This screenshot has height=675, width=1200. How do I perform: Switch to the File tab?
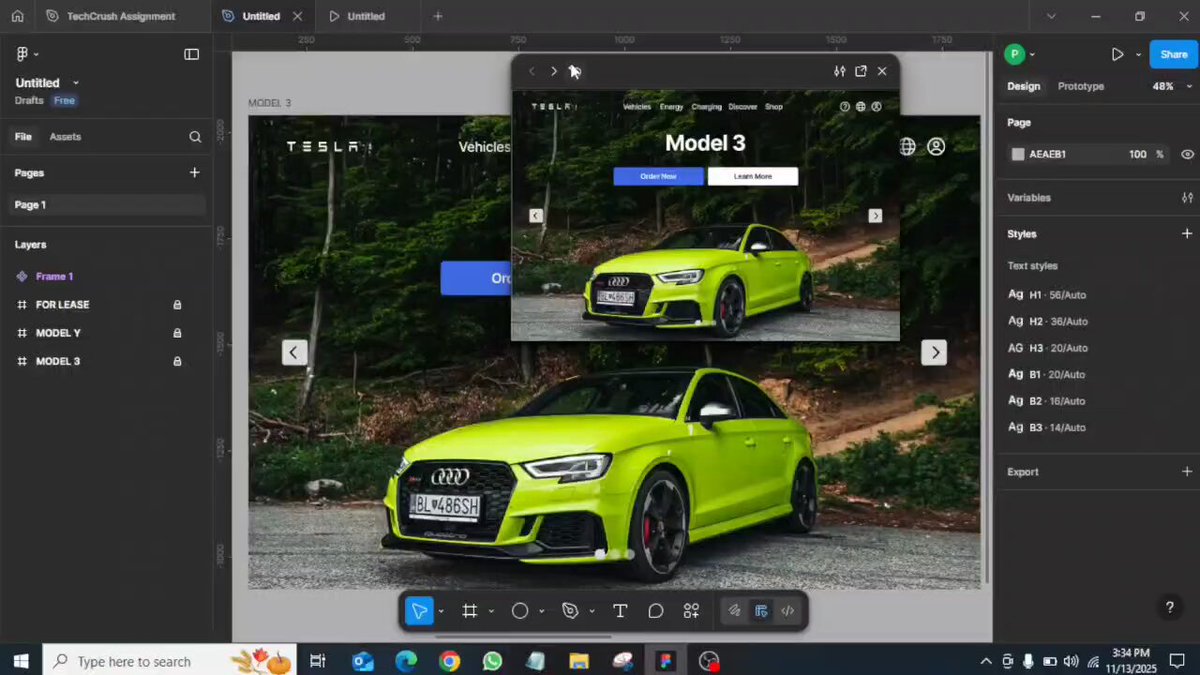click(x=23, y=137)
